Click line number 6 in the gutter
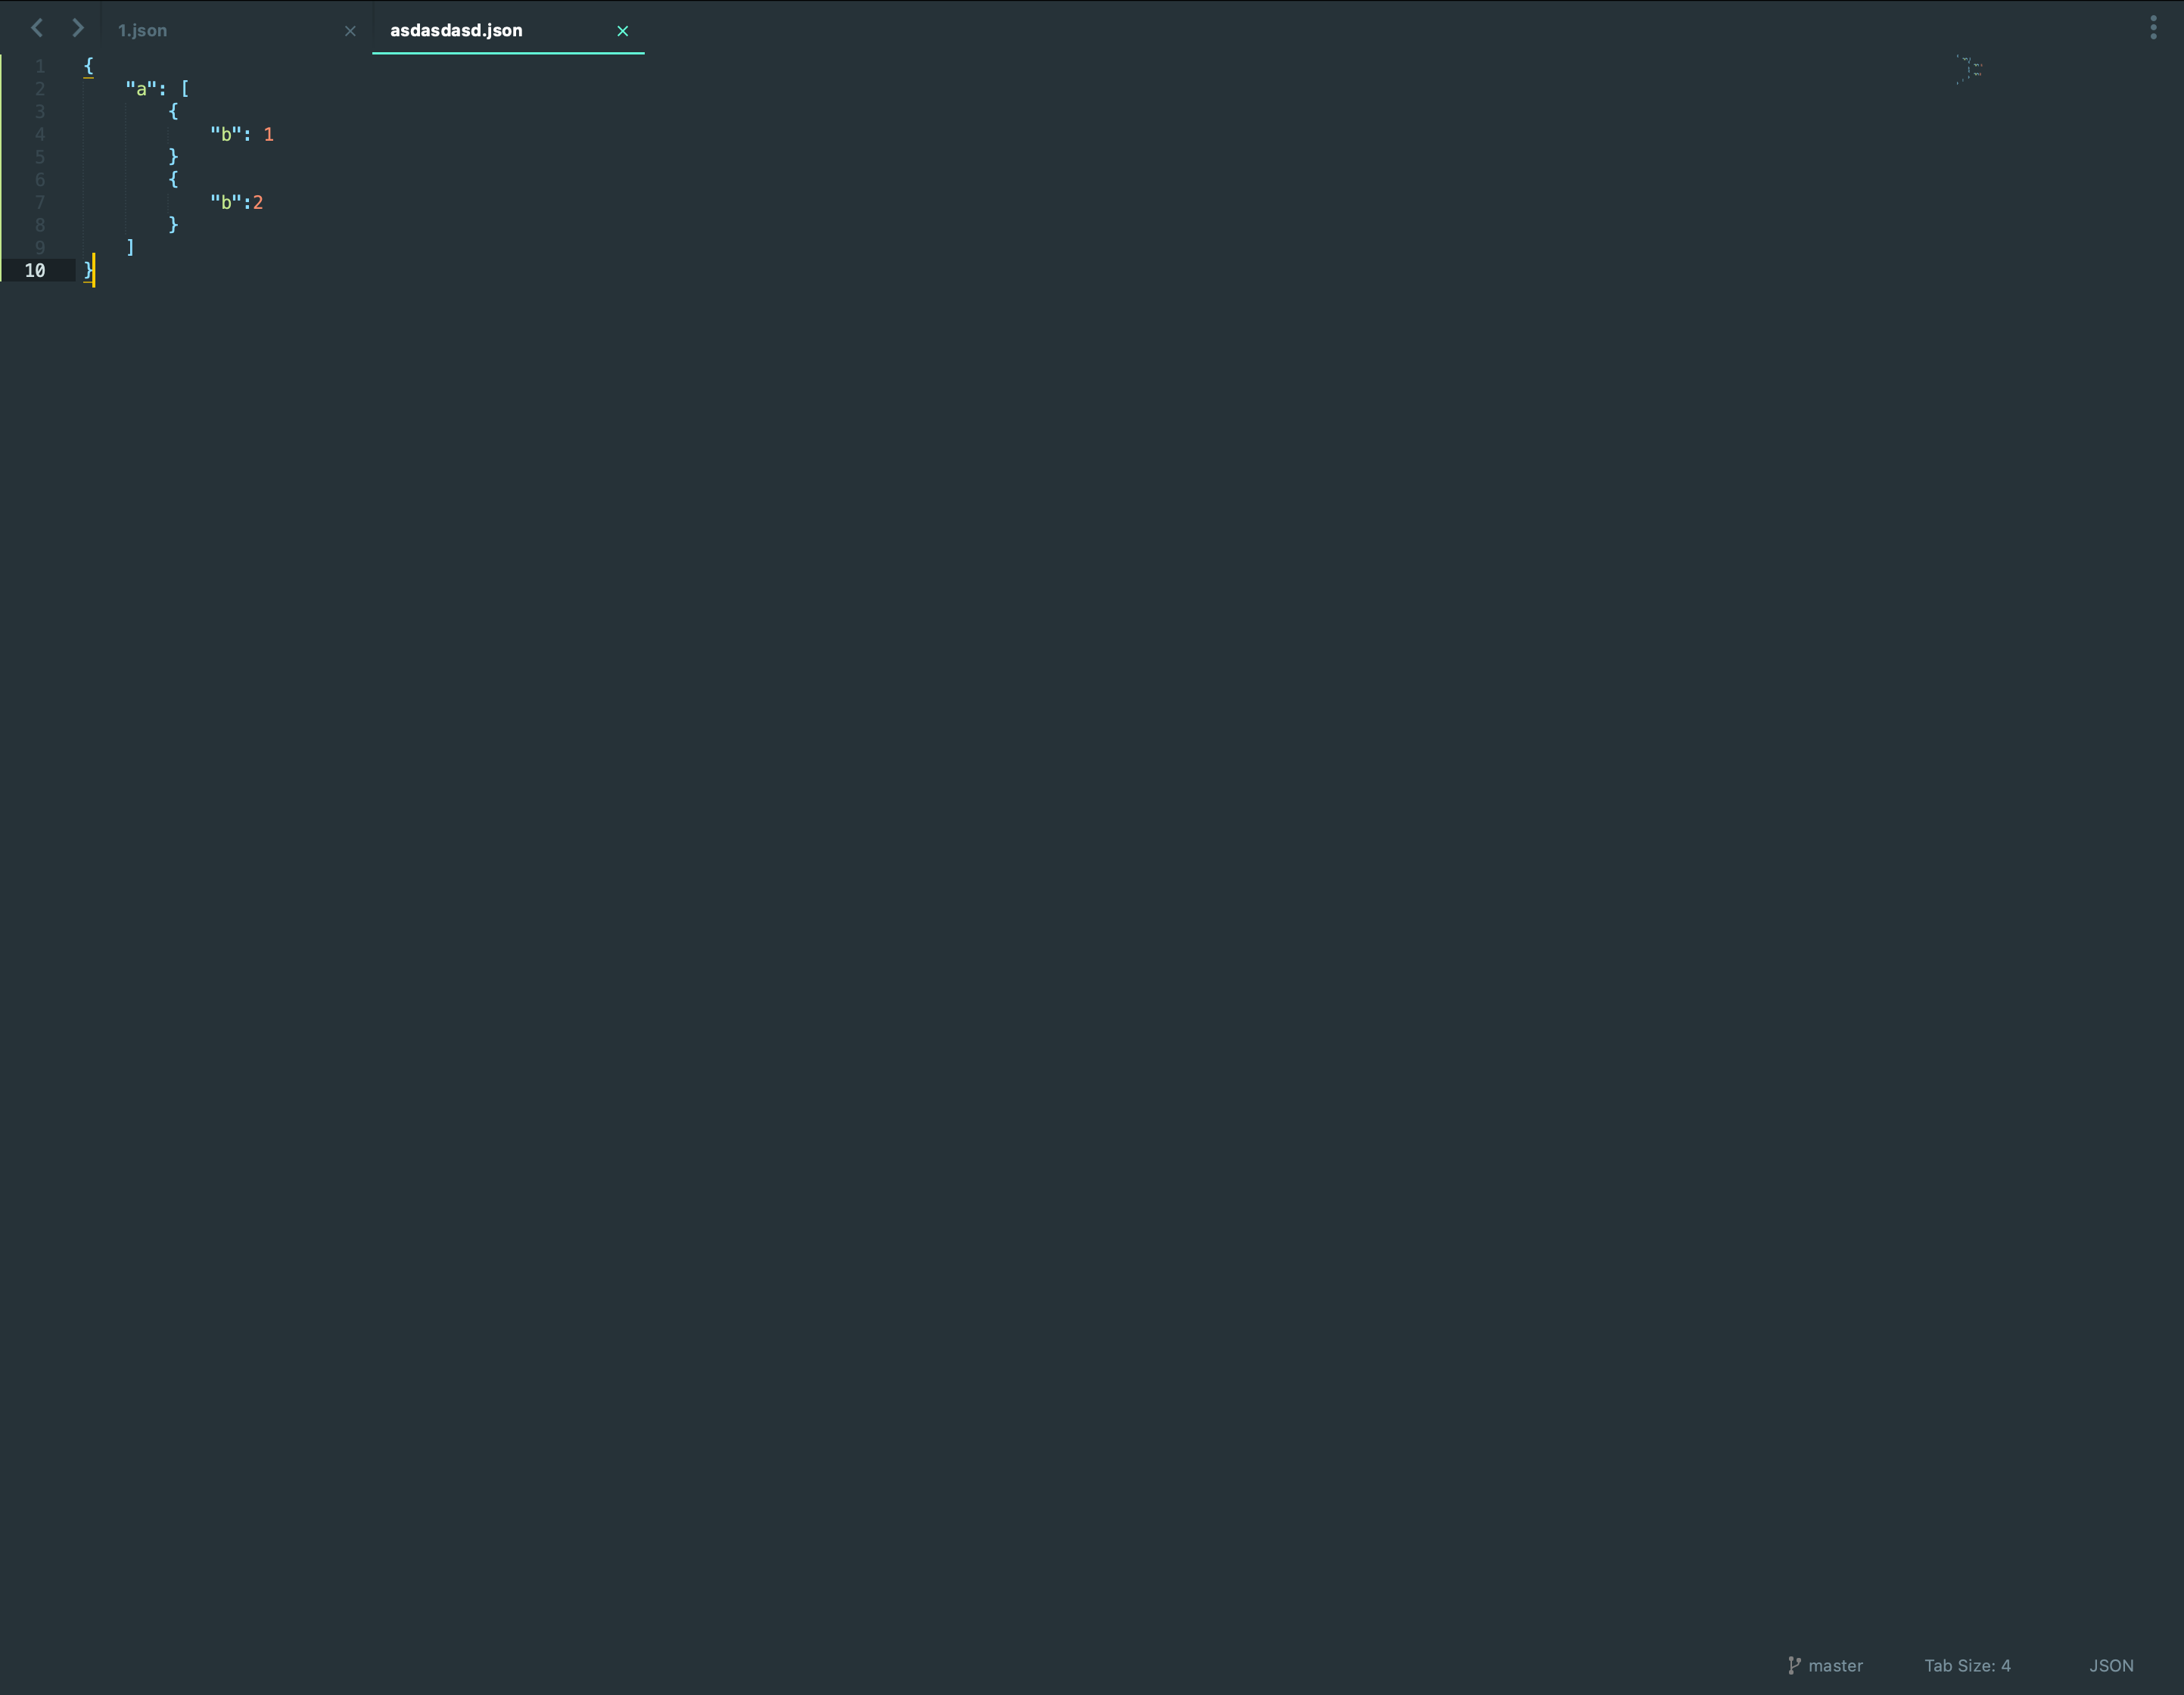This screenshot has height=1695, width=2184. pos(40,180)
